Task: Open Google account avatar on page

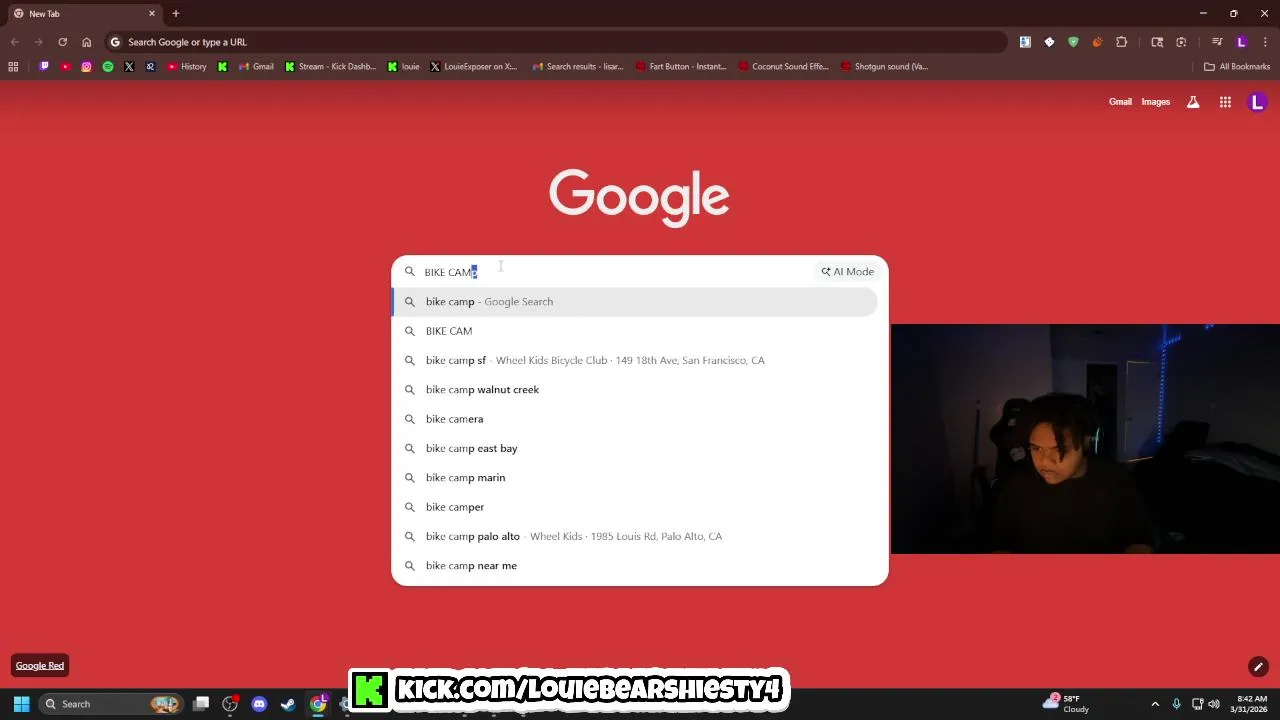Action: click(1257, 102)
